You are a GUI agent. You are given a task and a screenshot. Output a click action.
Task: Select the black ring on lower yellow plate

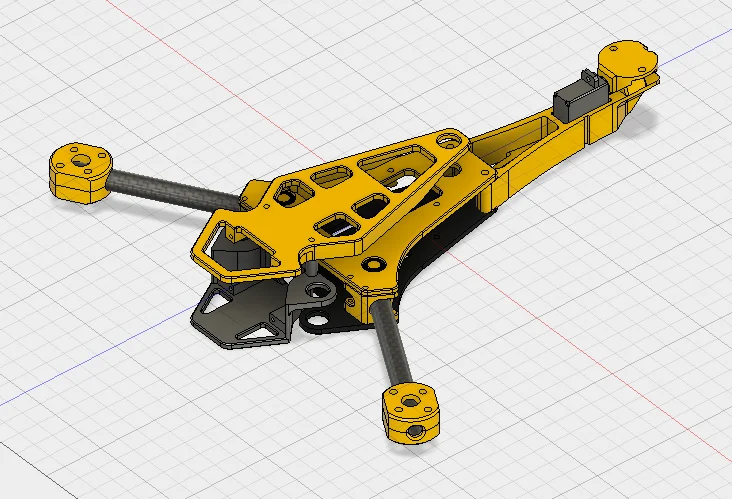coord(373,263)
